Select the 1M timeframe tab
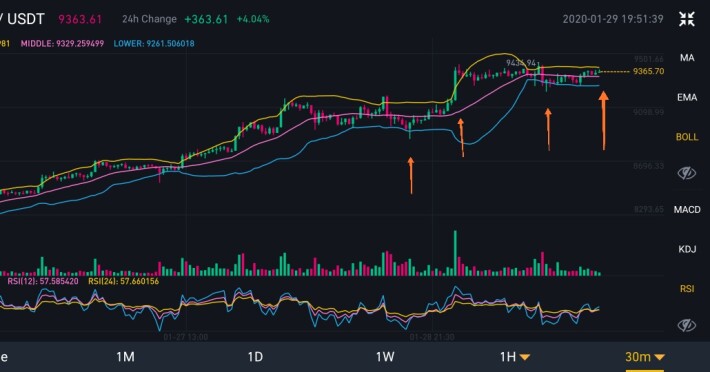The width and height of the screenshot is (710, 372). 125,357
